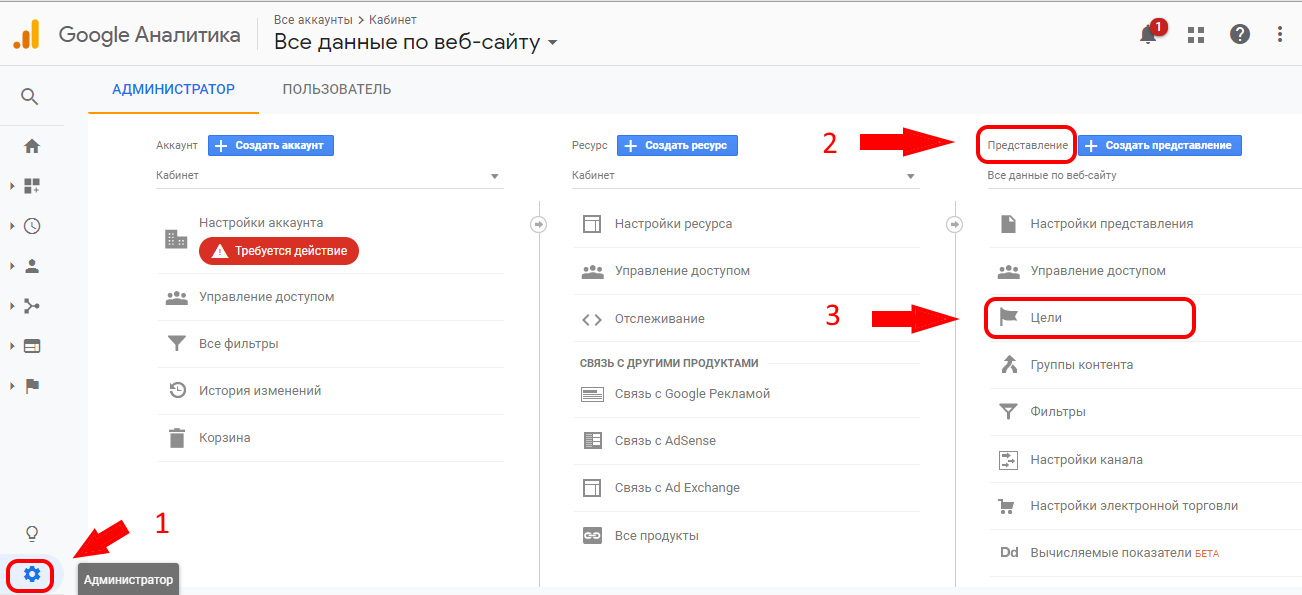Click the All filters funnel icon
The image size is (1302, 595).
point(177,344)
